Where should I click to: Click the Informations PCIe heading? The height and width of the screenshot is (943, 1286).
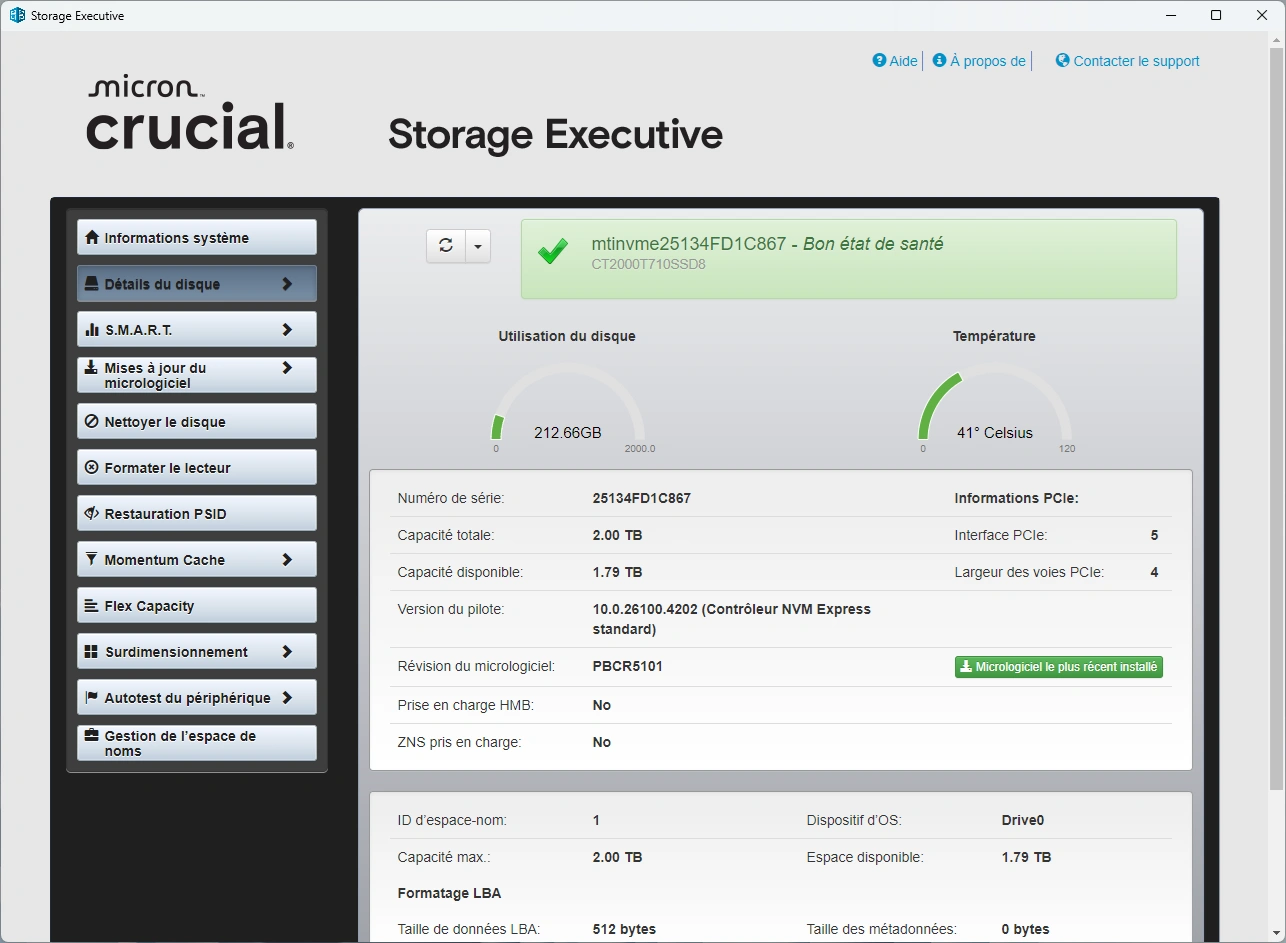pos(1016,498)
